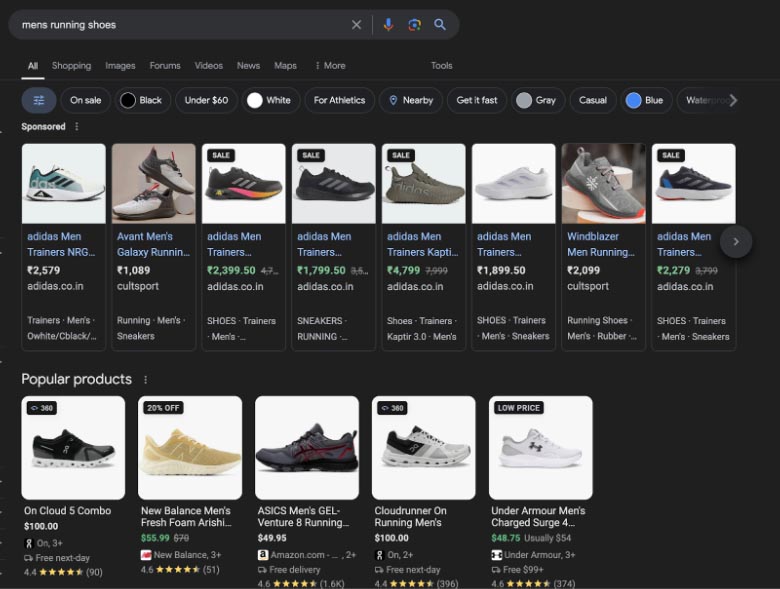Select the White color filter

[x=271, y=100]
